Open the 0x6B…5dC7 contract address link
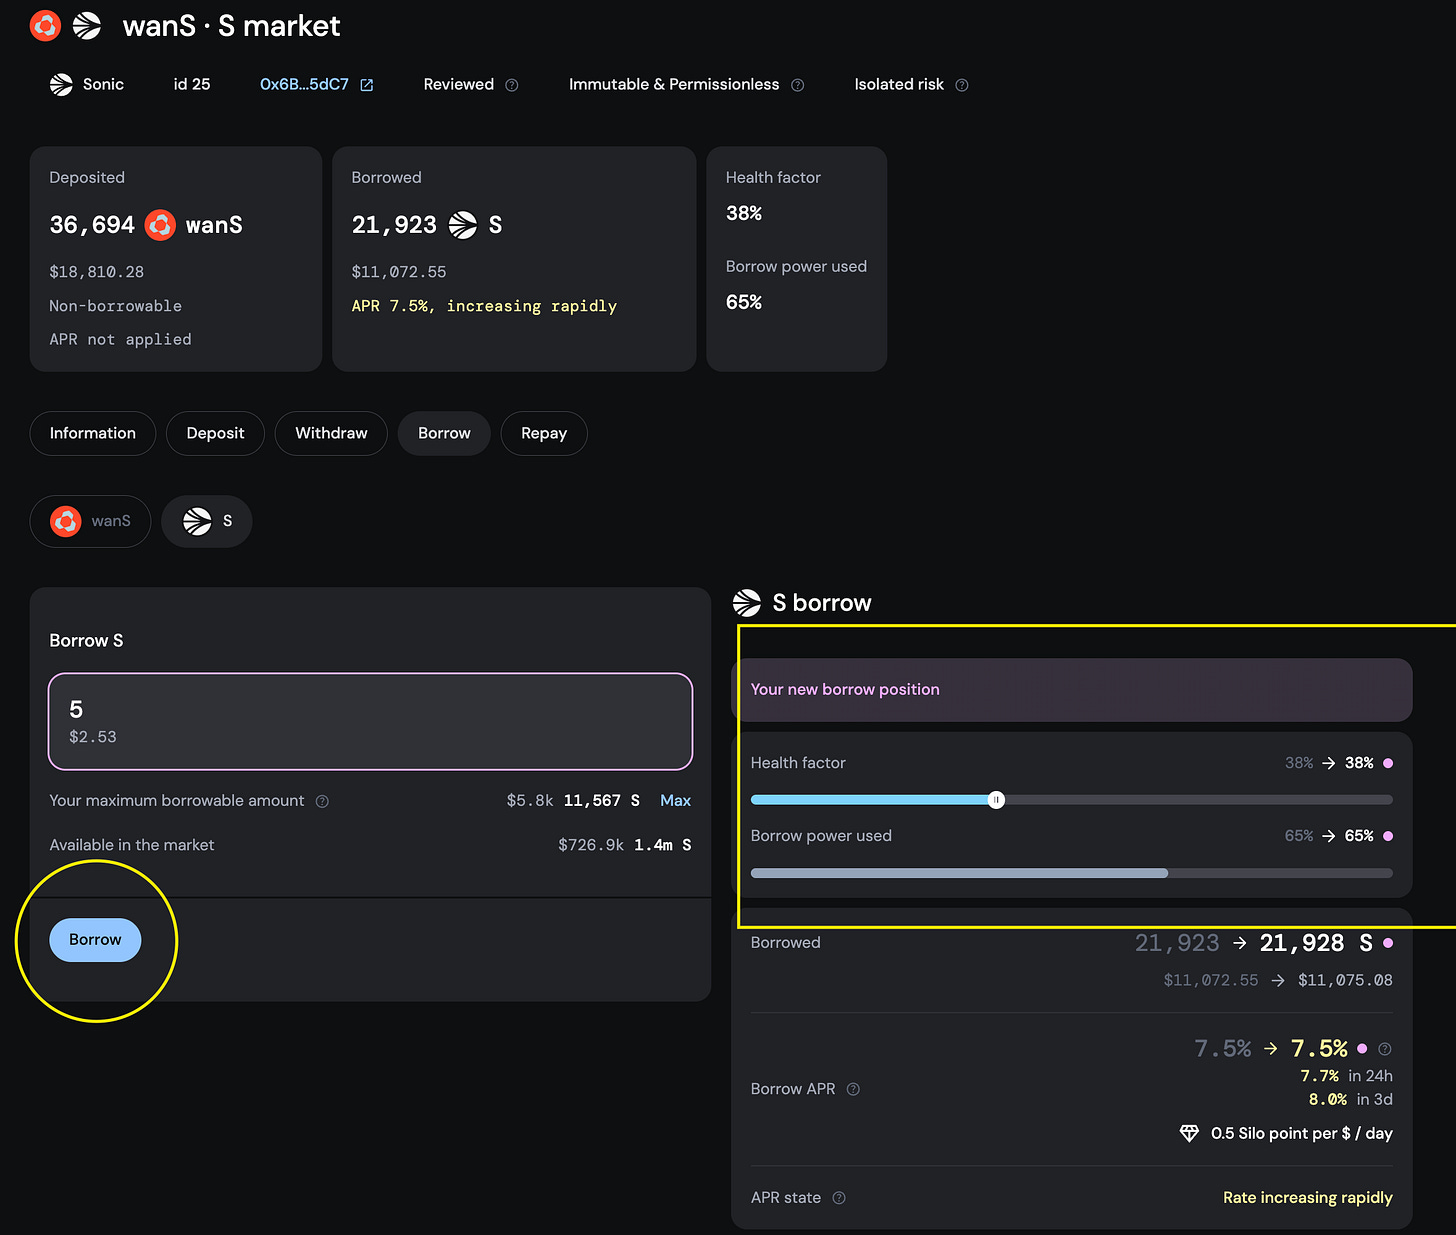The image size is (1456, 1235). [304, 85]
